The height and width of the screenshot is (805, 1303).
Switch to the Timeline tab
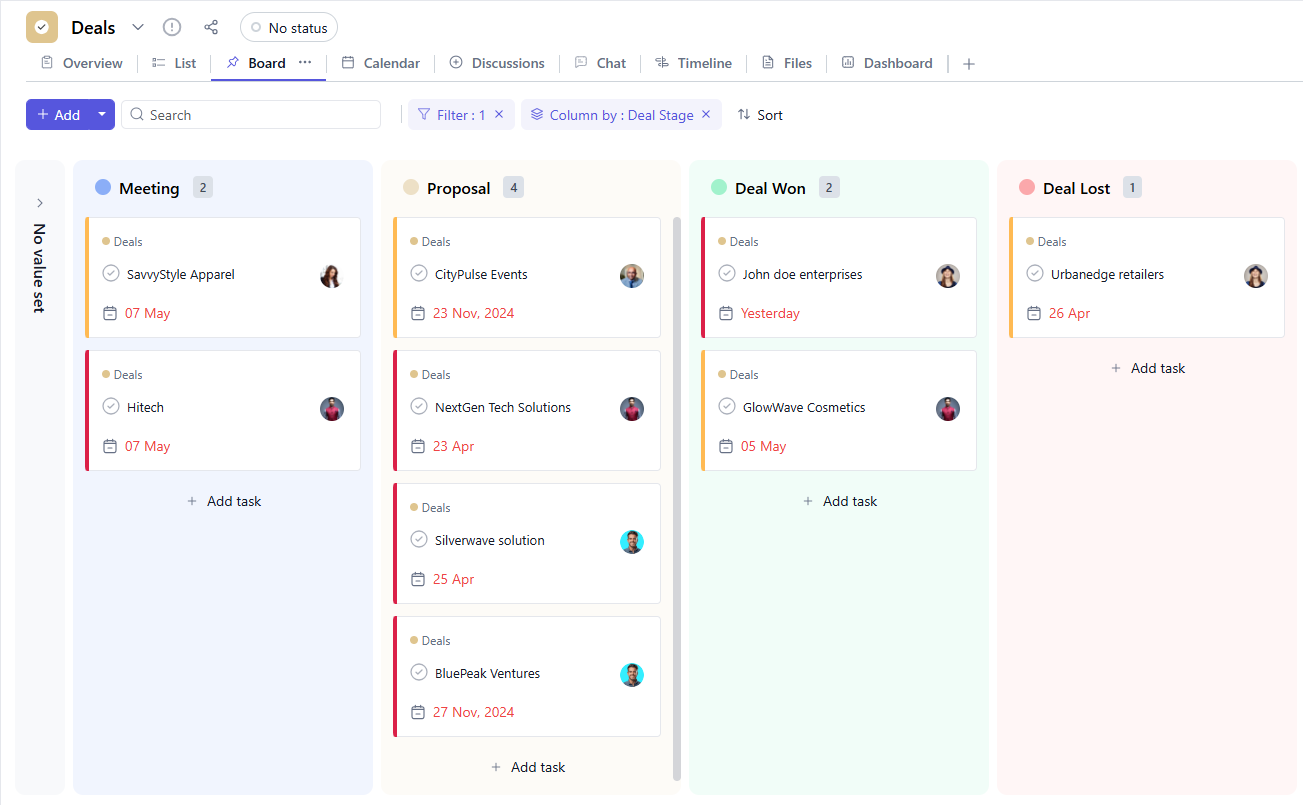[x=694, y=63]
